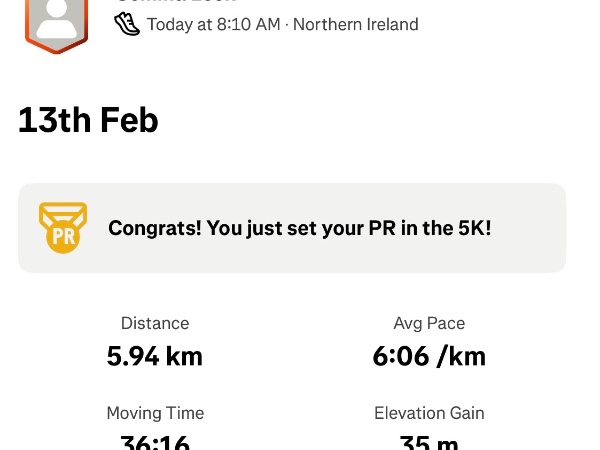This screenshot has width=600, height=450.
Task: Click the Avg Pace stat label
Action: pos(429,323)
